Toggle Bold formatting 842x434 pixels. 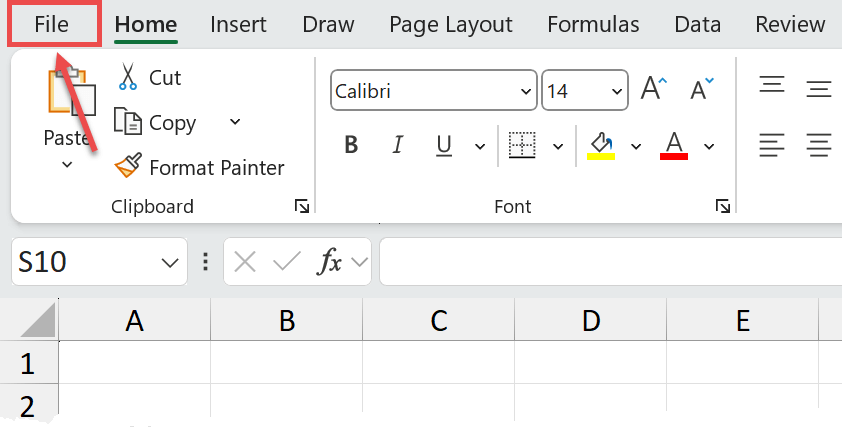(x=351, y=146)
